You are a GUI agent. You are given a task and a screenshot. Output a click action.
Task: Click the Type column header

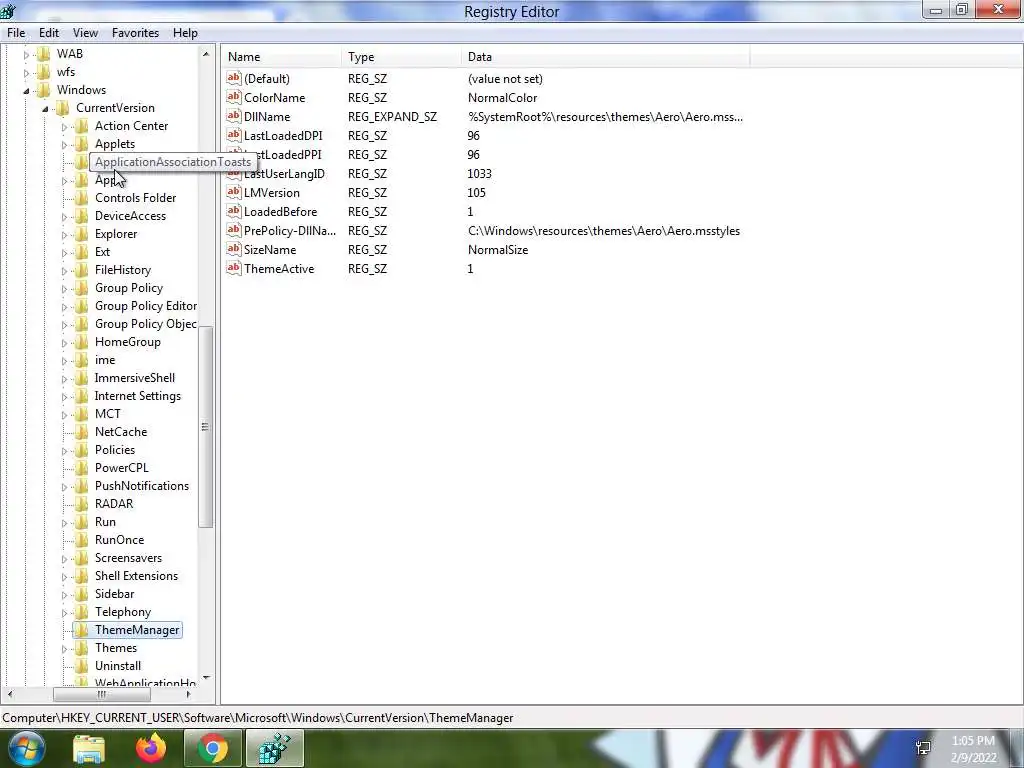(x=401, y=57)
